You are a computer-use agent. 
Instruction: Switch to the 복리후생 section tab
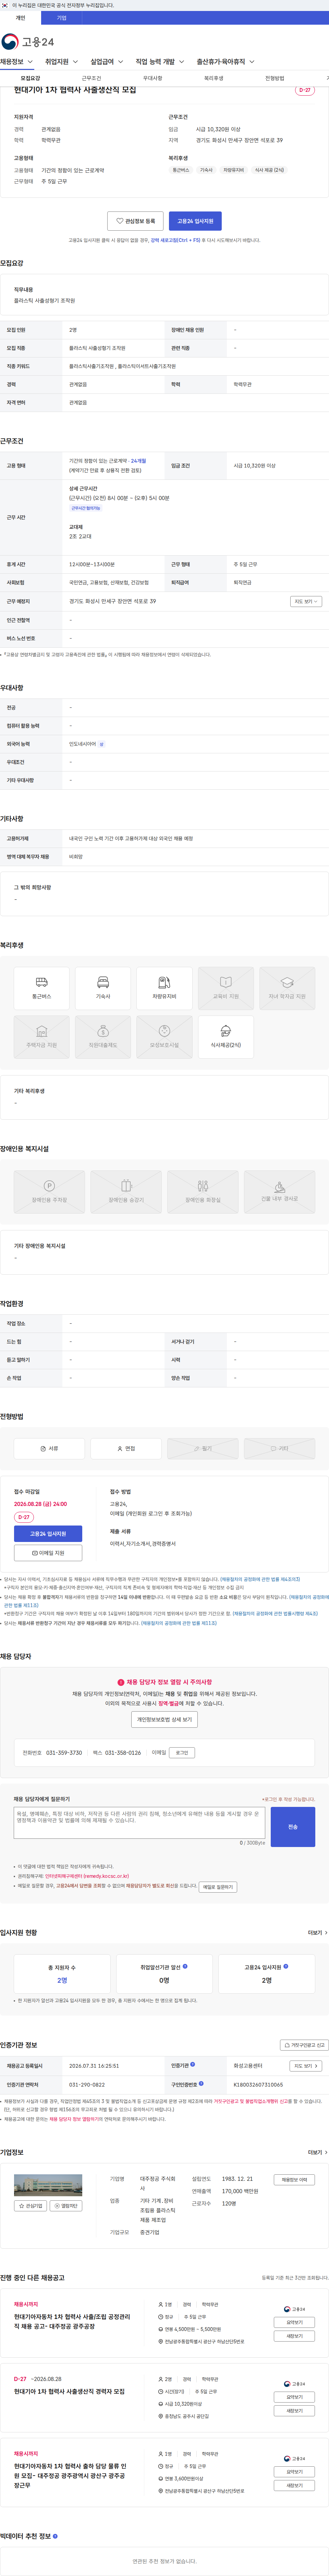[213, 78]
